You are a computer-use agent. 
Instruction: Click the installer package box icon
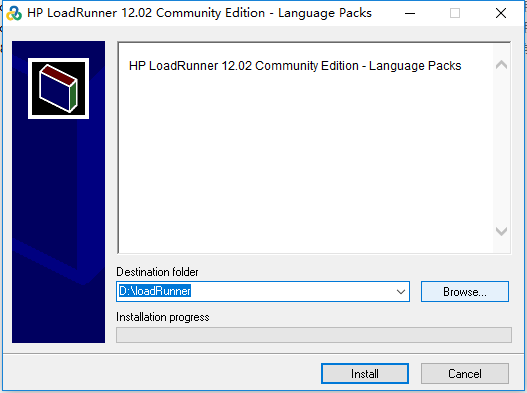pyautogui.click(x=58, y=88)
